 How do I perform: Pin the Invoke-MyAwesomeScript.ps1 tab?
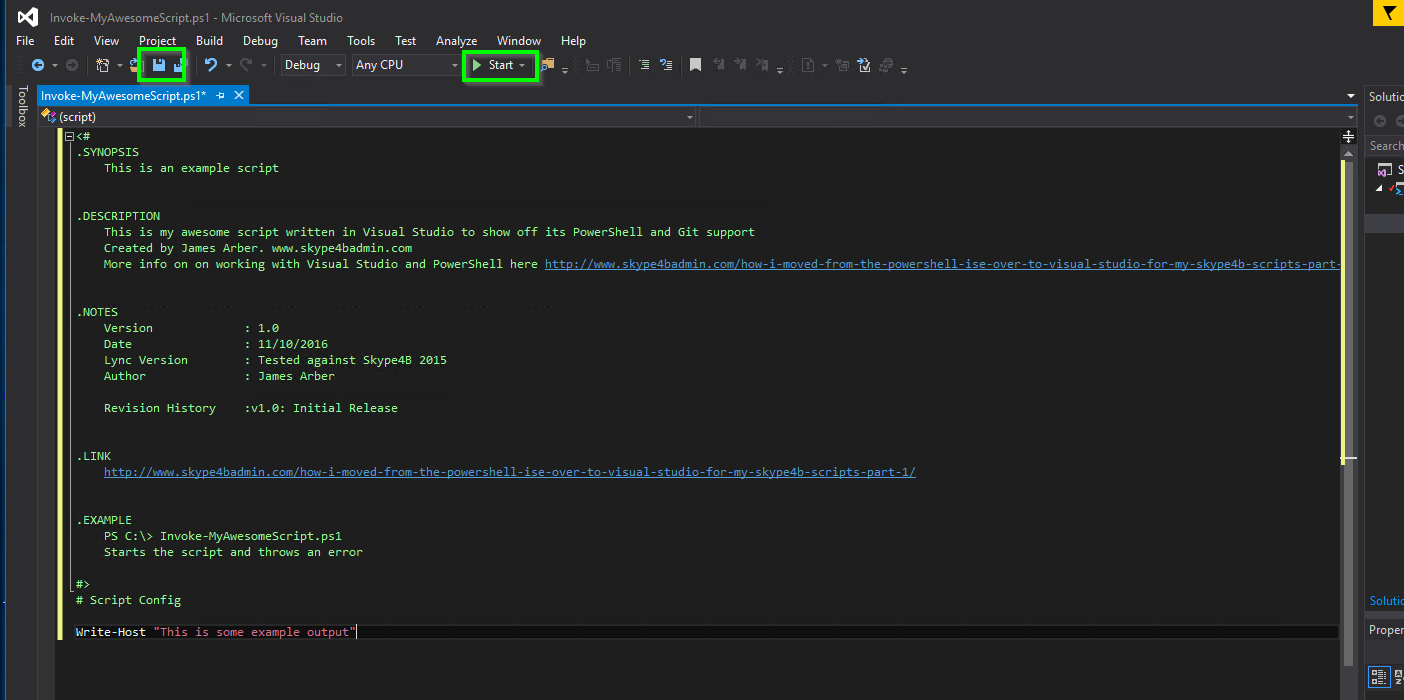point(221,96)
